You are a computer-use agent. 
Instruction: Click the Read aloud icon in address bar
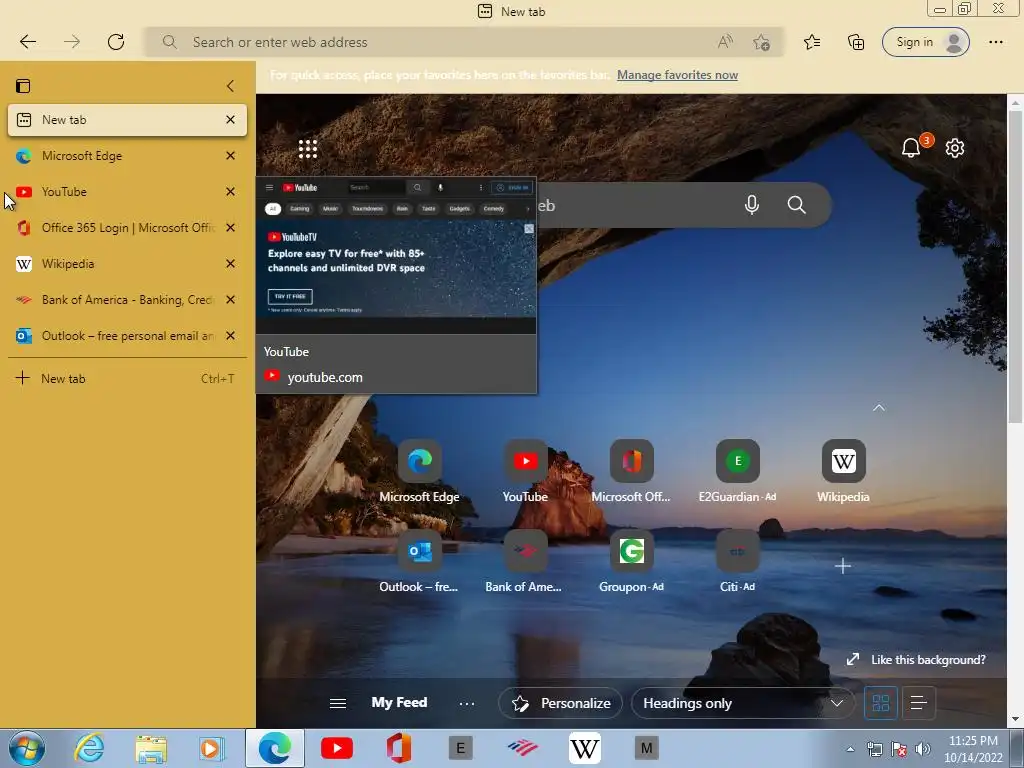click(725, 42)
